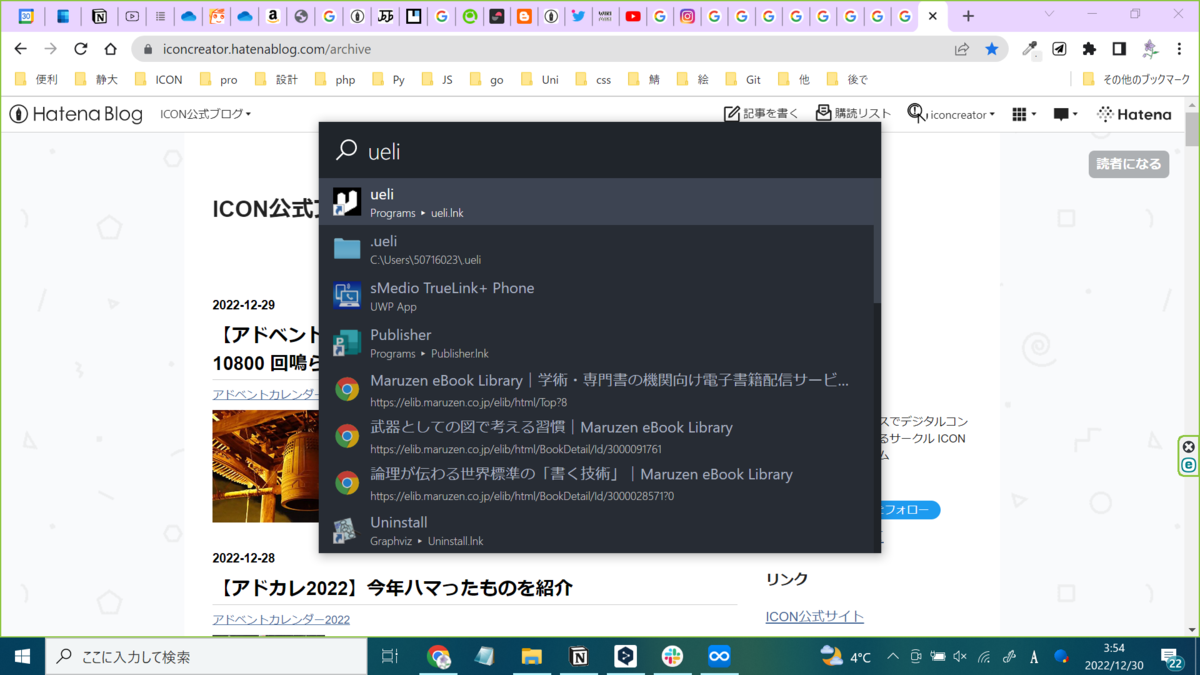The width and height of the screenshot is (1200, 675).
Task: Open Notion from the taskbar
Action: (578, 656)
